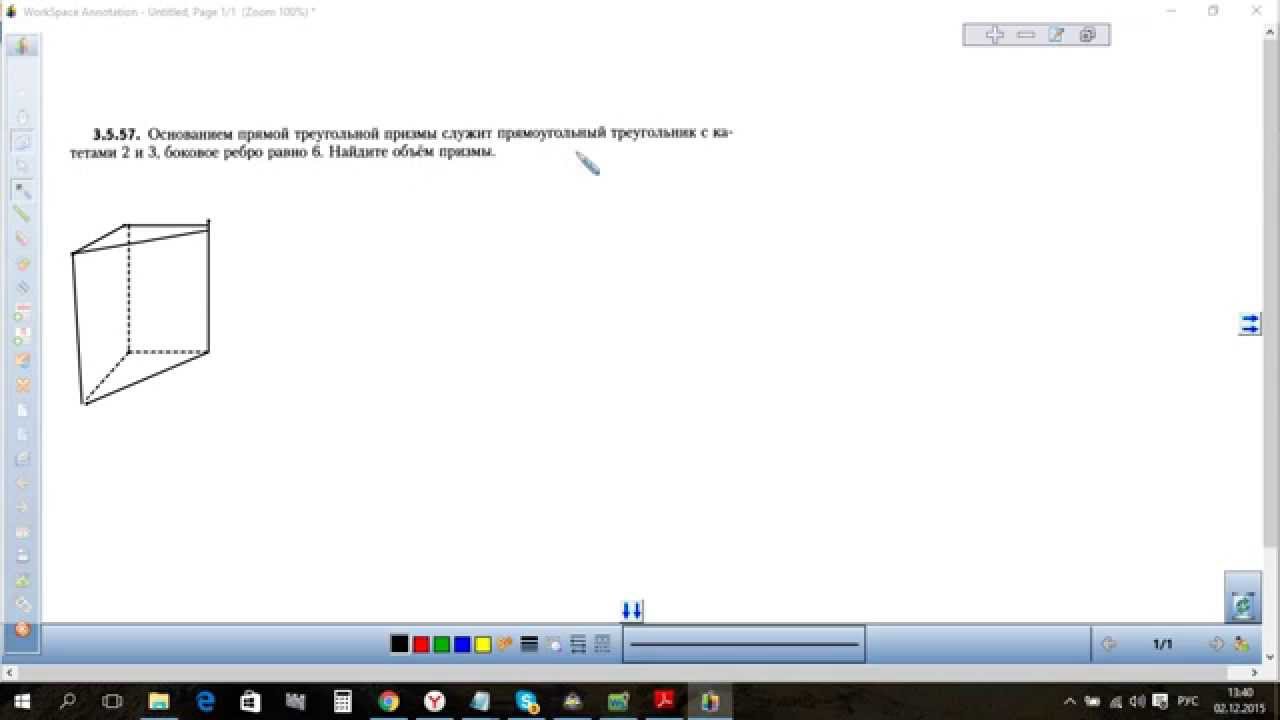Viewport: 1280px width, 720px height.
Task: Open the WorkSpace main menu logo button
Action: coord(22,46)
